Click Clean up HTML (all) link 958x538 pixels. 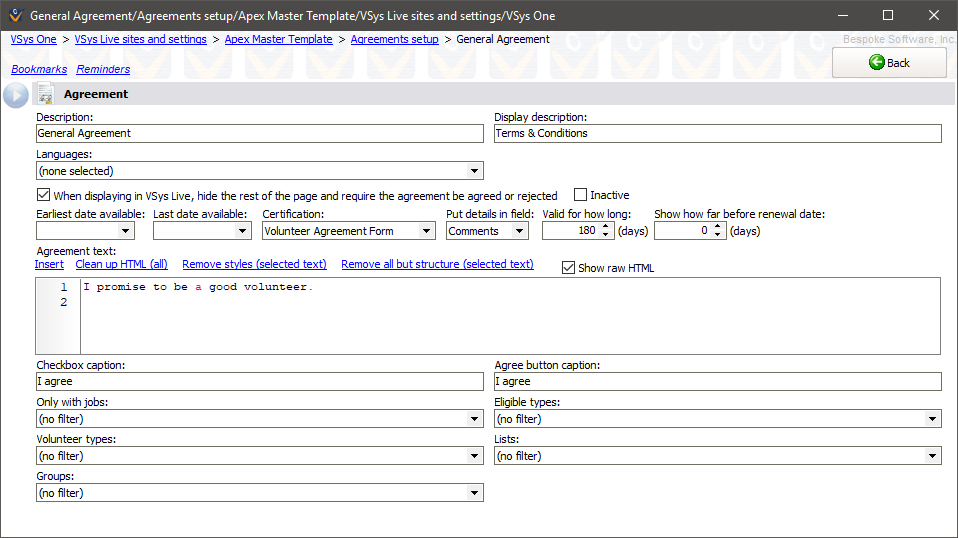pyautogui.click(x=121, y=264)
